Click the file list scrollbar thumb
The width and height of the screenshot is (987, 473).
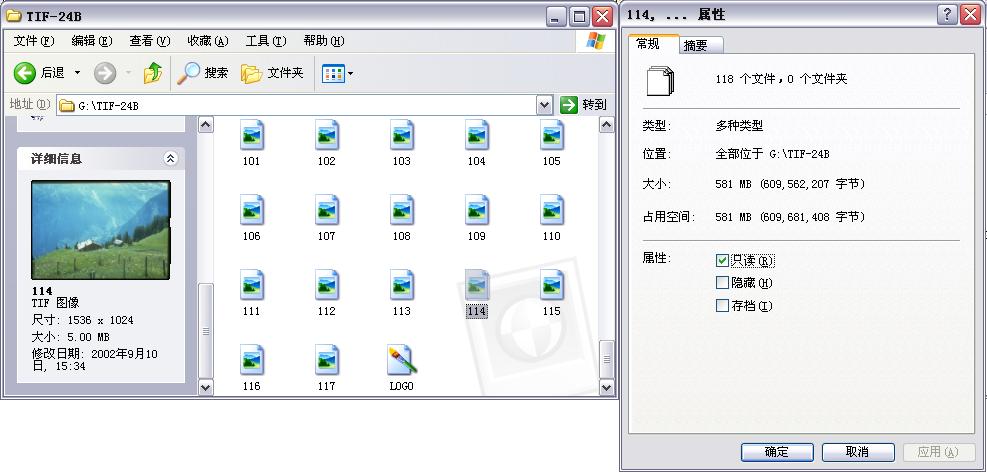point(606,359)
